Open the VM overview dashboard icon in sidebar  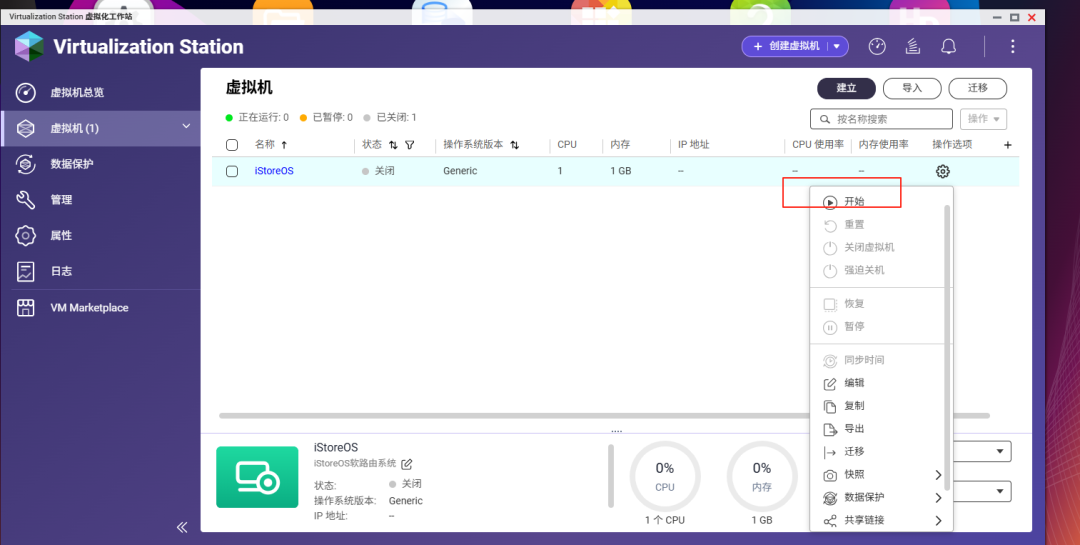click(25, 92)
